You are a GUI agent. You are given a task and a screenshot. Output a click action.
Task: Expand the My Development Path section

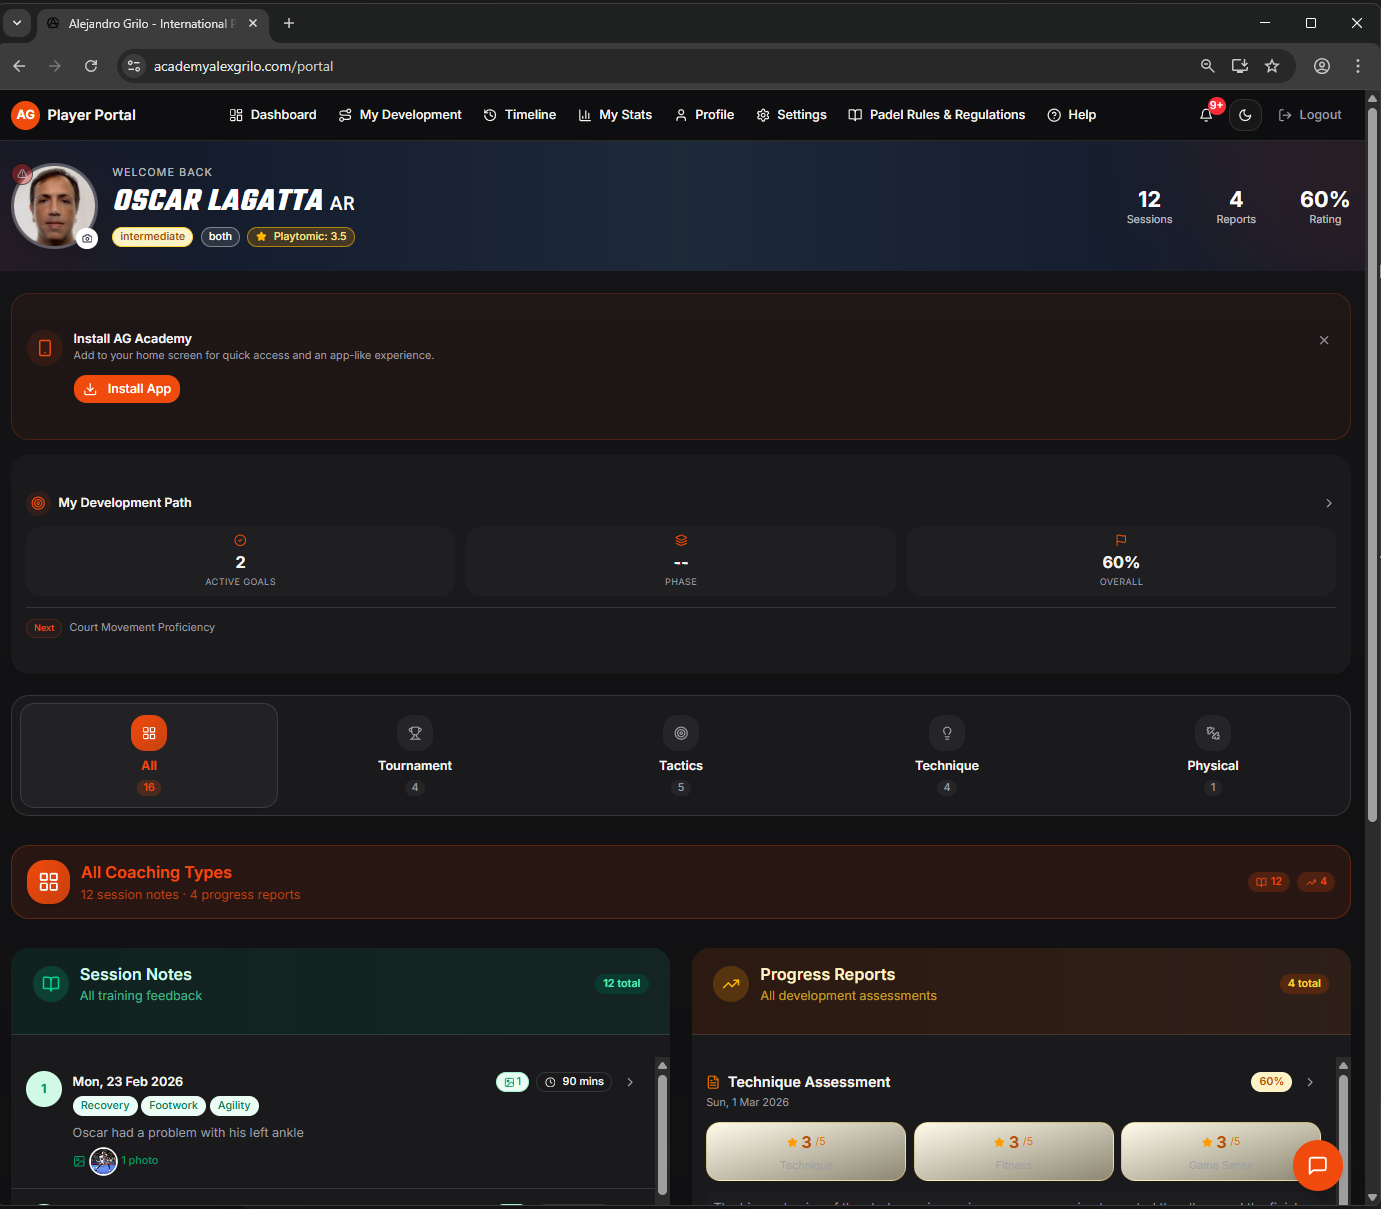(x=1328, y=503)
